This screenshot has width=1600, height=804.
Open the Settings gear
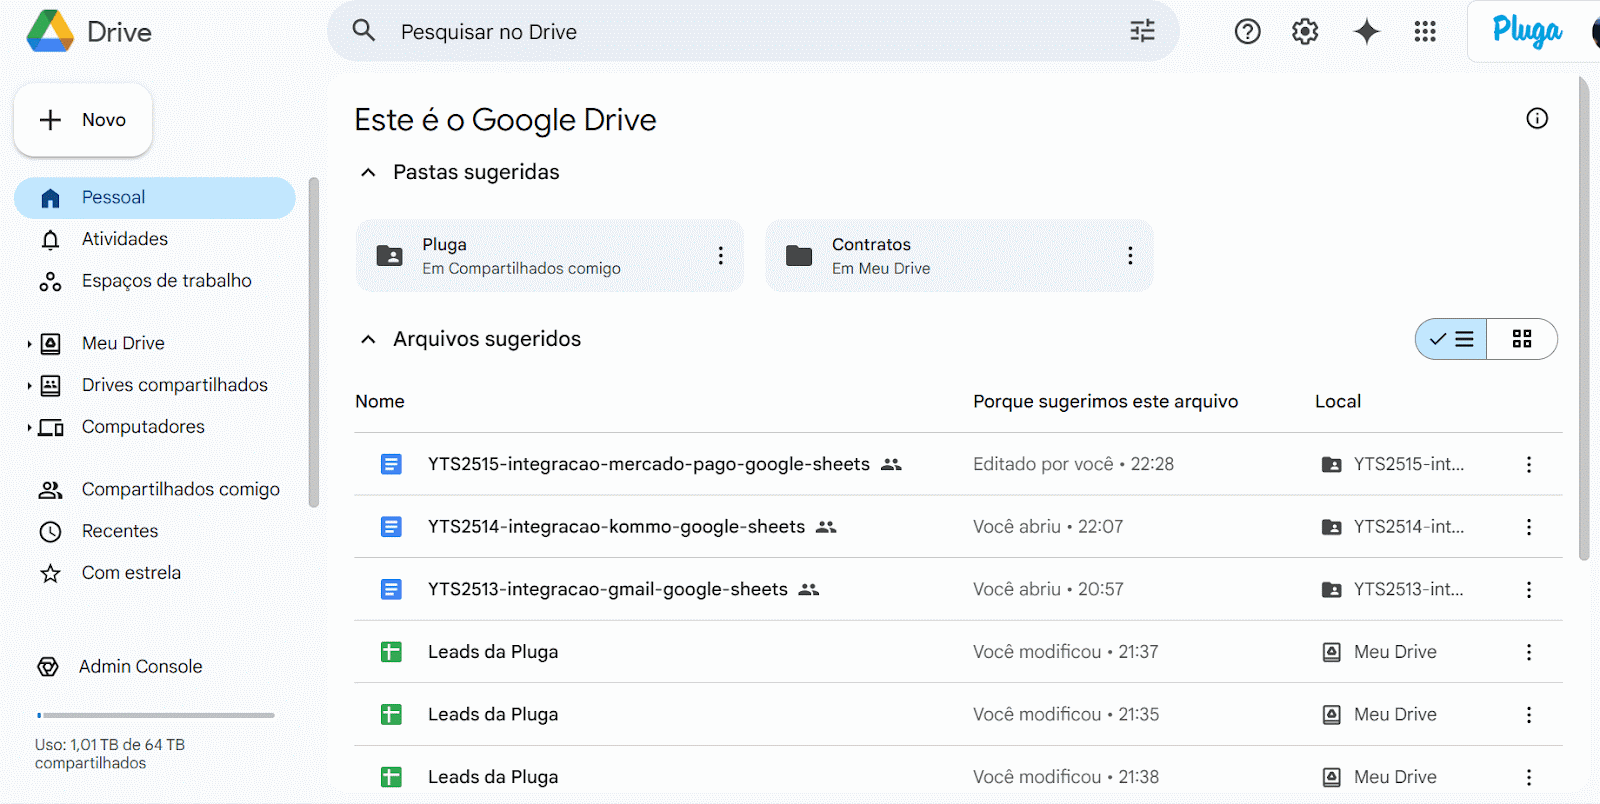(1305, 32)
